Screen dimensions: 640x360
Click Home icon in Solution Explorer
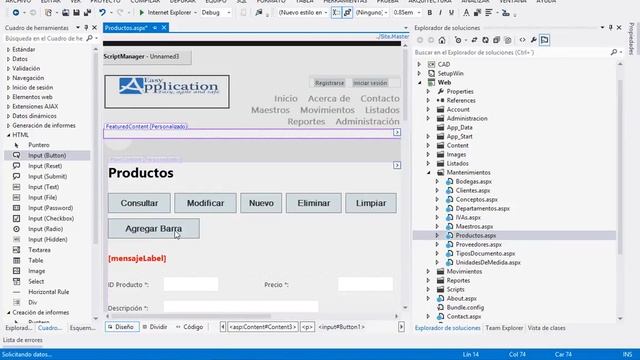(442, 40)
